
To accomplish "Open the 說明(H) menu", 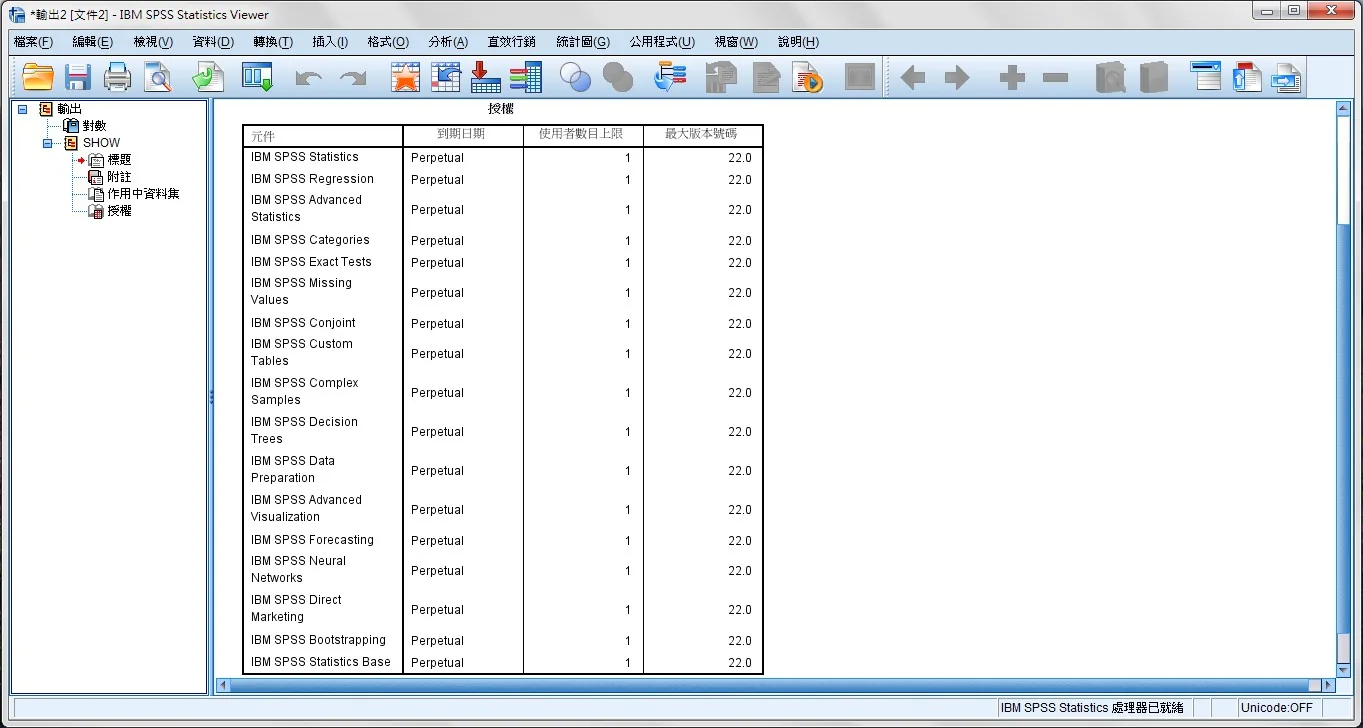I will tap(798, 42).
